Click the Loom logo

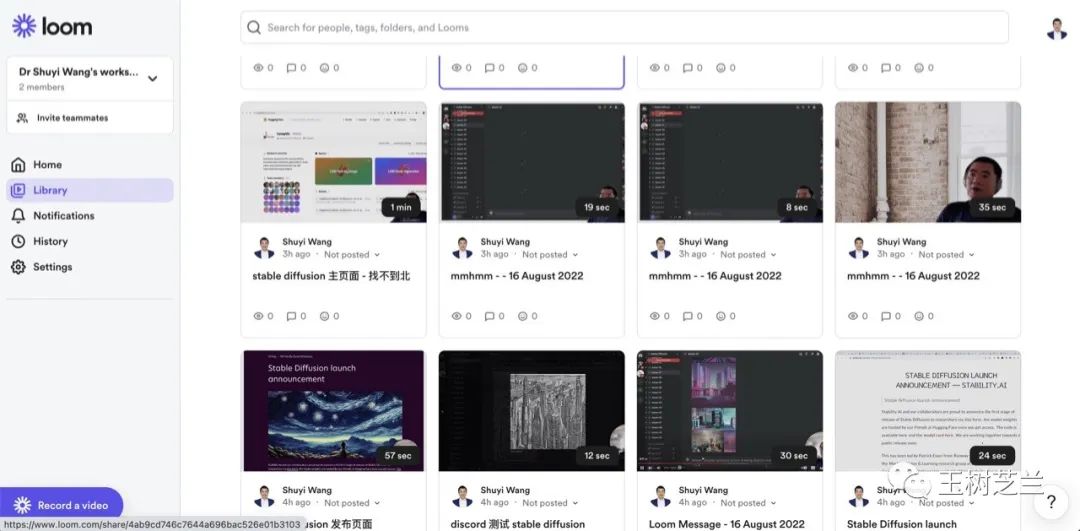pos(52,26)
